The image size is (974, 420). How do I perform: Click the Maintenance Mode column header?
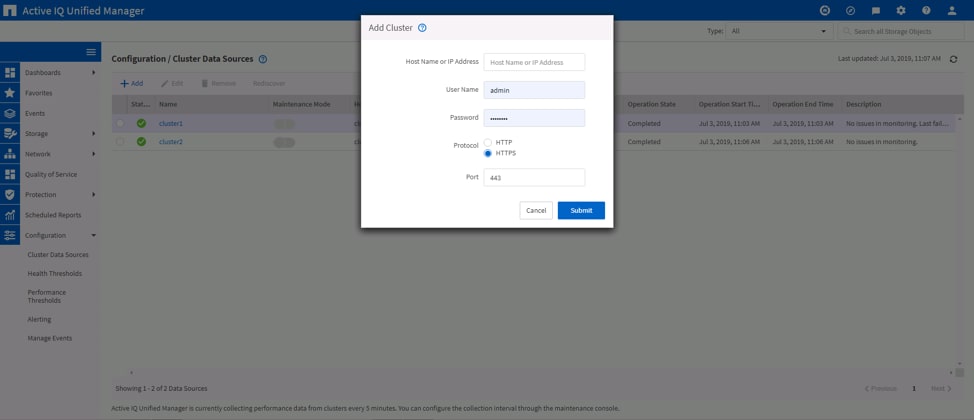(x=301, y=104)
